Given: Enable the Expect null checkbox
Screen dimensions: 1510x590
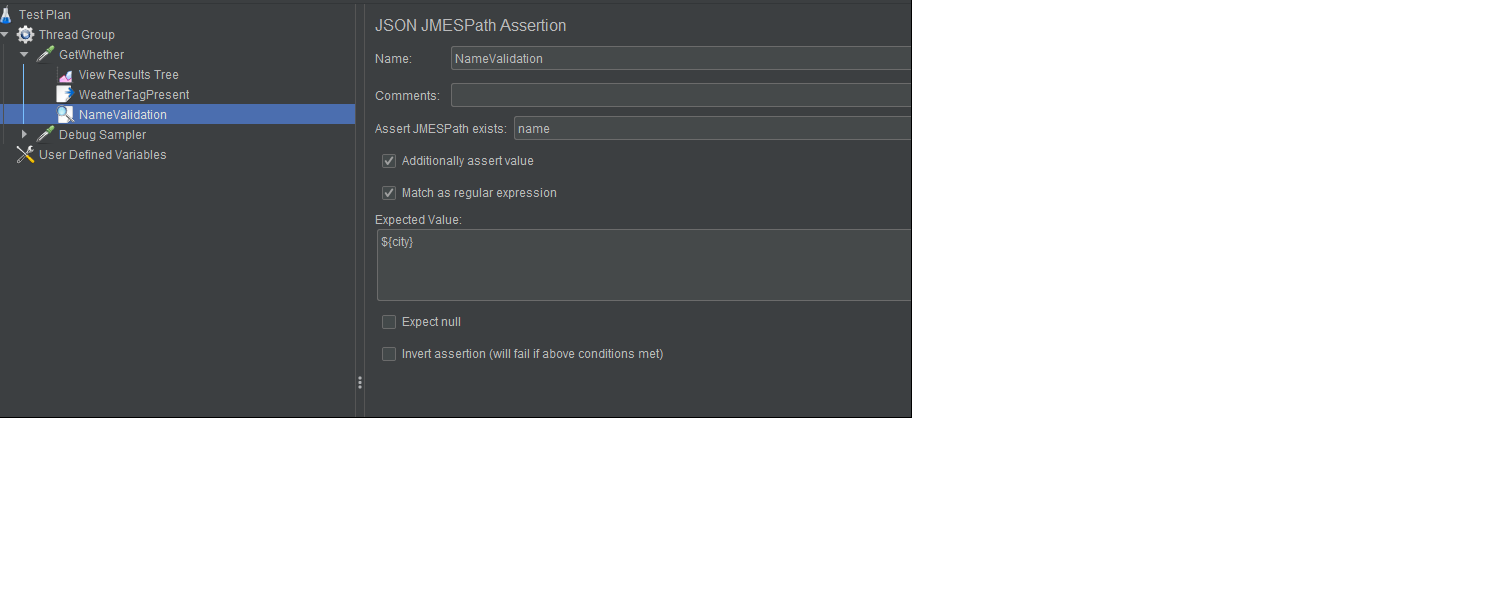Looking at the screenshot, I should [x=388, y=321].
